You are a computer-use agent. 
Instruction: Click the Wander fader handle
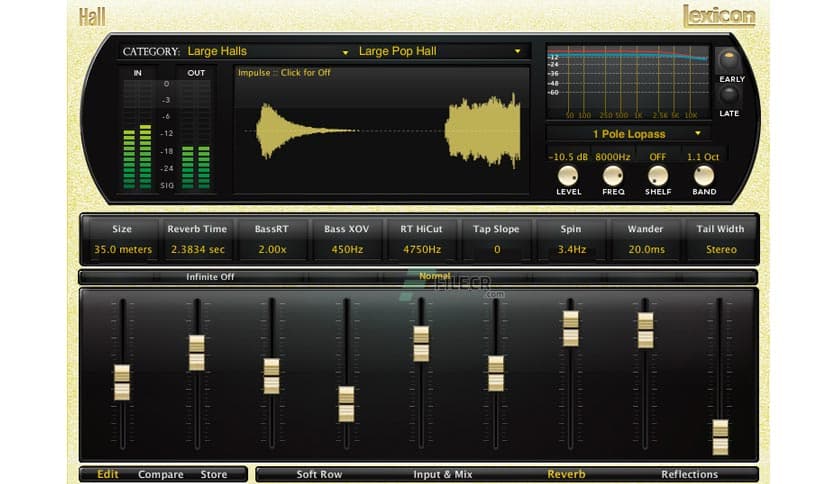coord(645,330)
